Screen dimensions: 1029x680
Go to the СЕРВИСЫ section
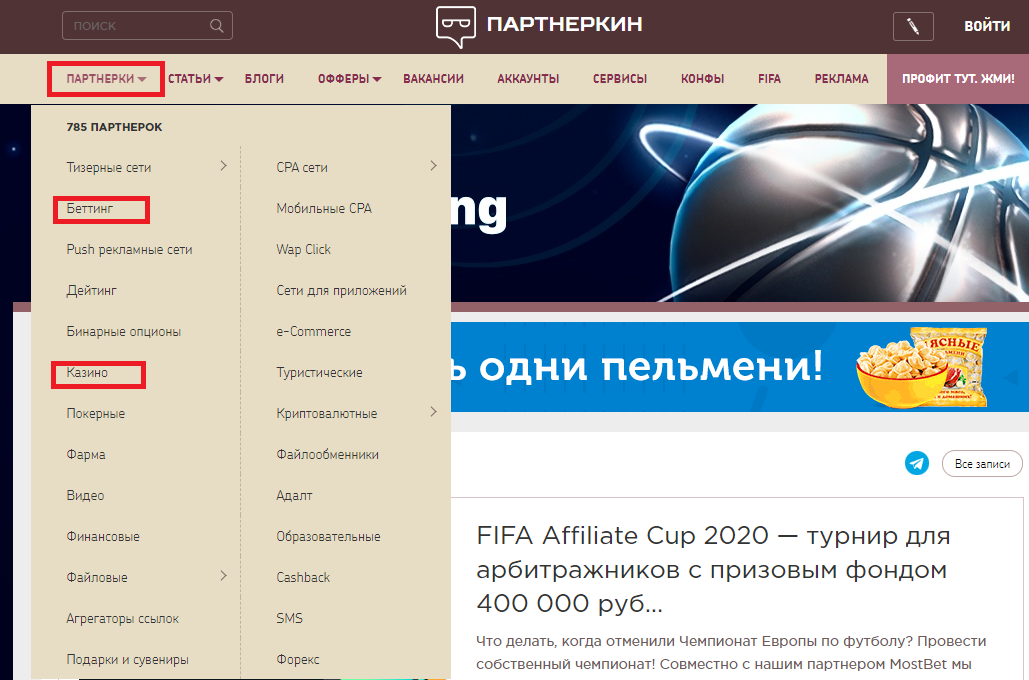pyautogui.click(x=620, y=79)
